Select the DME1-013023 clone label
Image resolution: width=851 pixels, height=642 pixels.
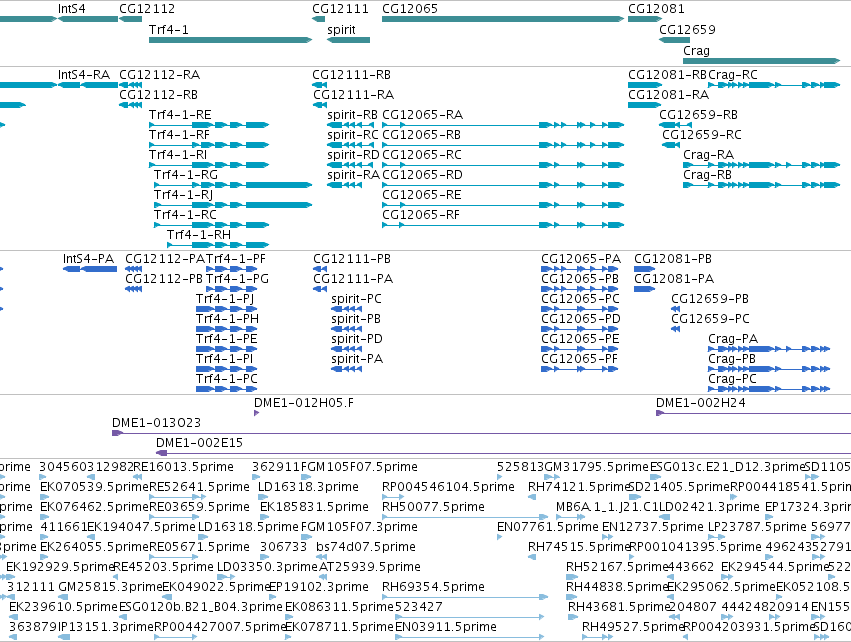tap(156, 423)
